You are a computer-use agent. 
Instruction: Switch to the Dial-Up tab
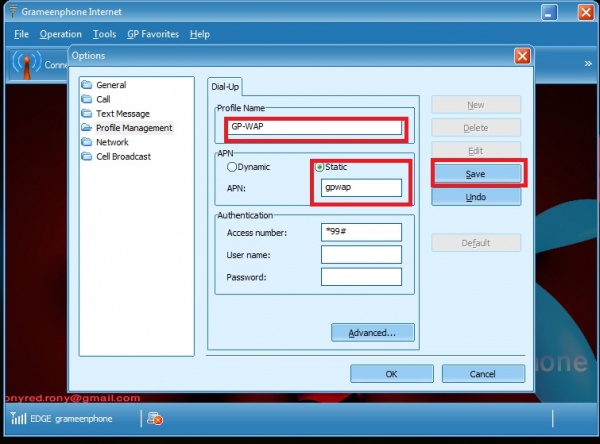pyautogui.click(x=225, y=87)
